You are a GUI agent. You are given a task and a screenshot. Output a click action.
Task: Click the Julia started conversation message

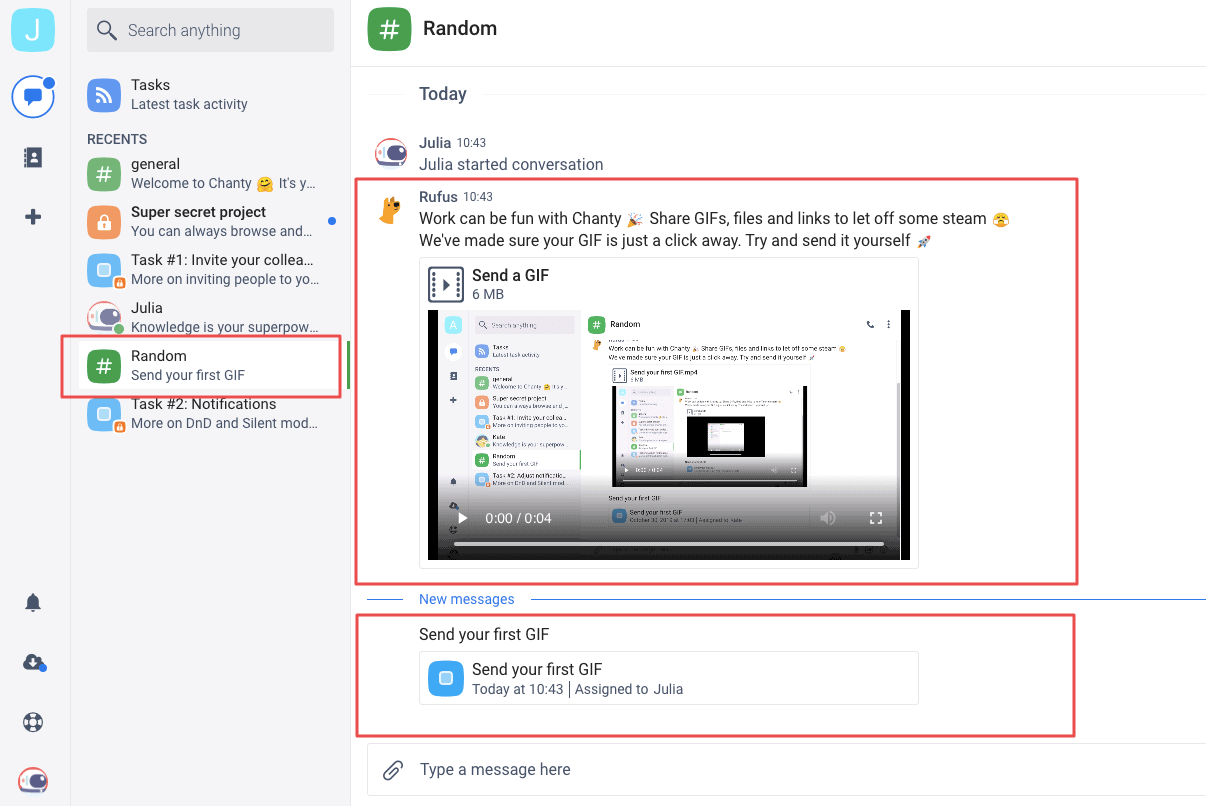click(x=511, y=164)
